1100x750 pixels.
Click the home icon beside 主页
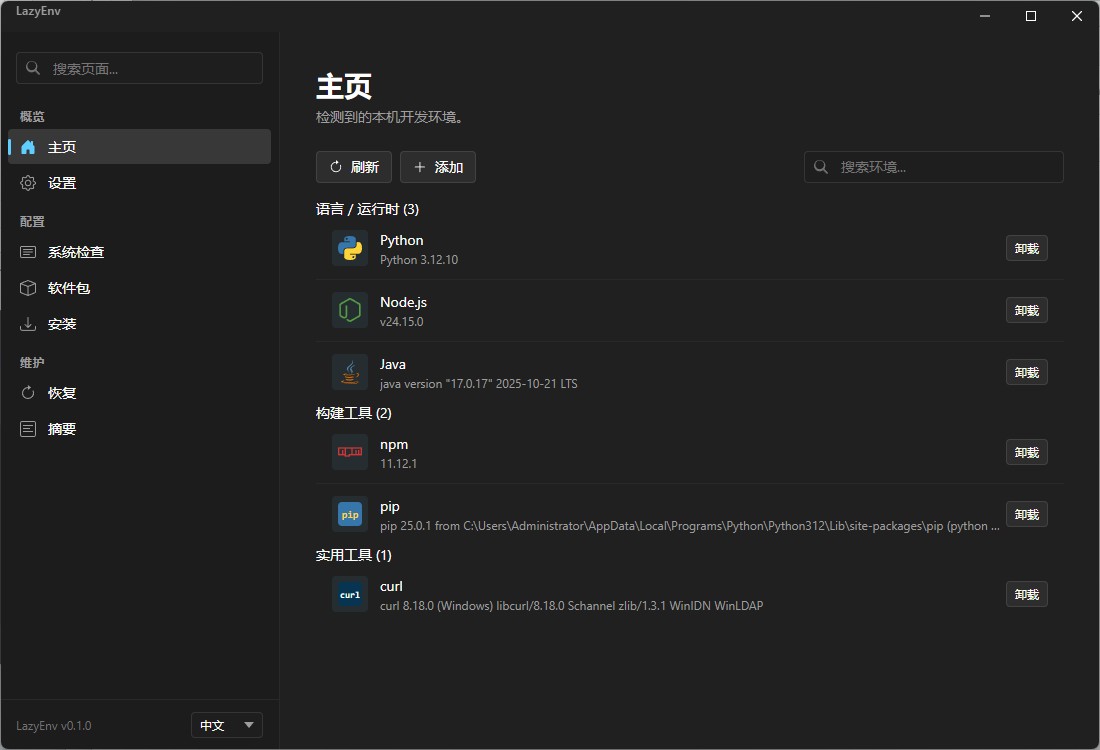tap(28, 147)
